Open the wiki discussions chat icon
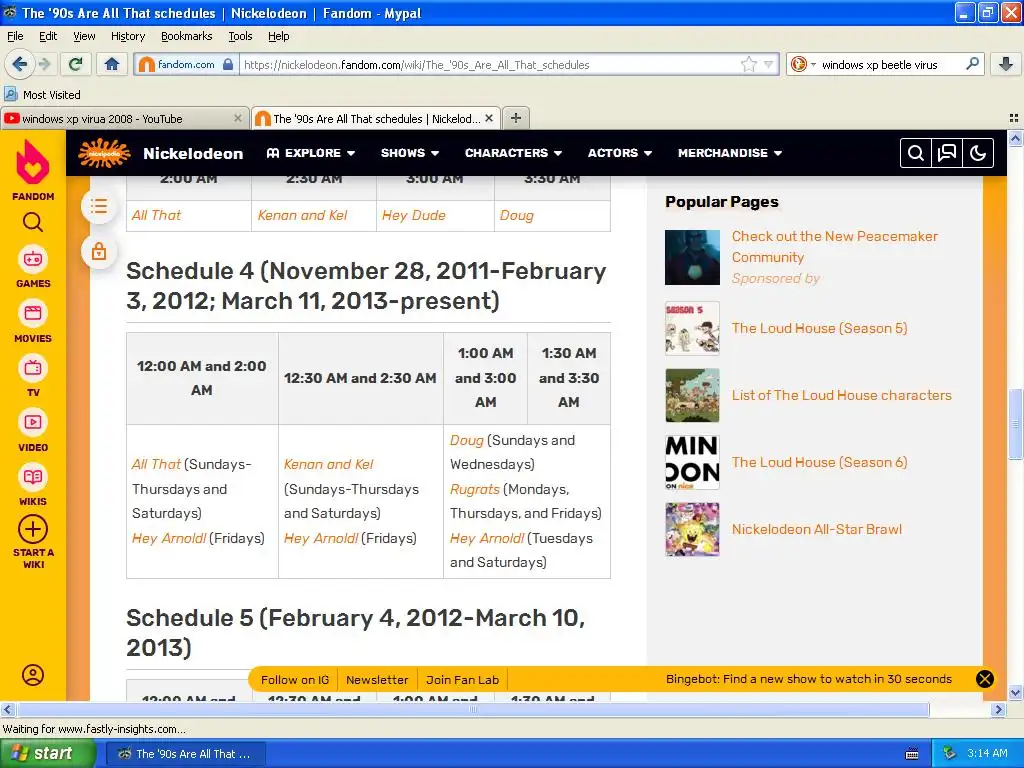 [946, 153]
